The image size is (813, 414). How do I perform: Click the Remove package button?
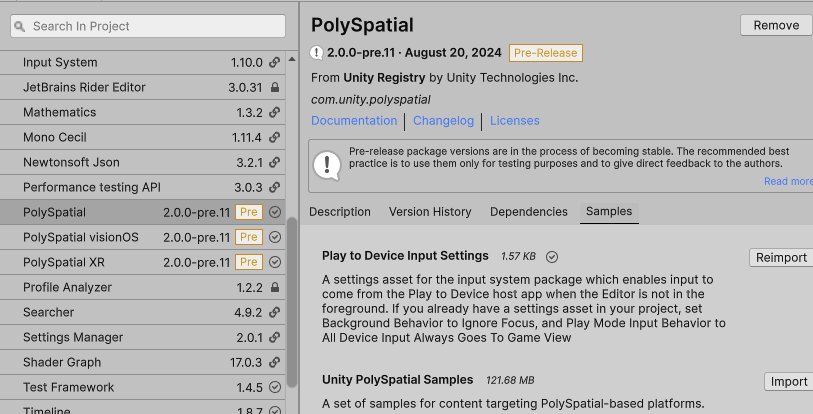click(776, 25)
